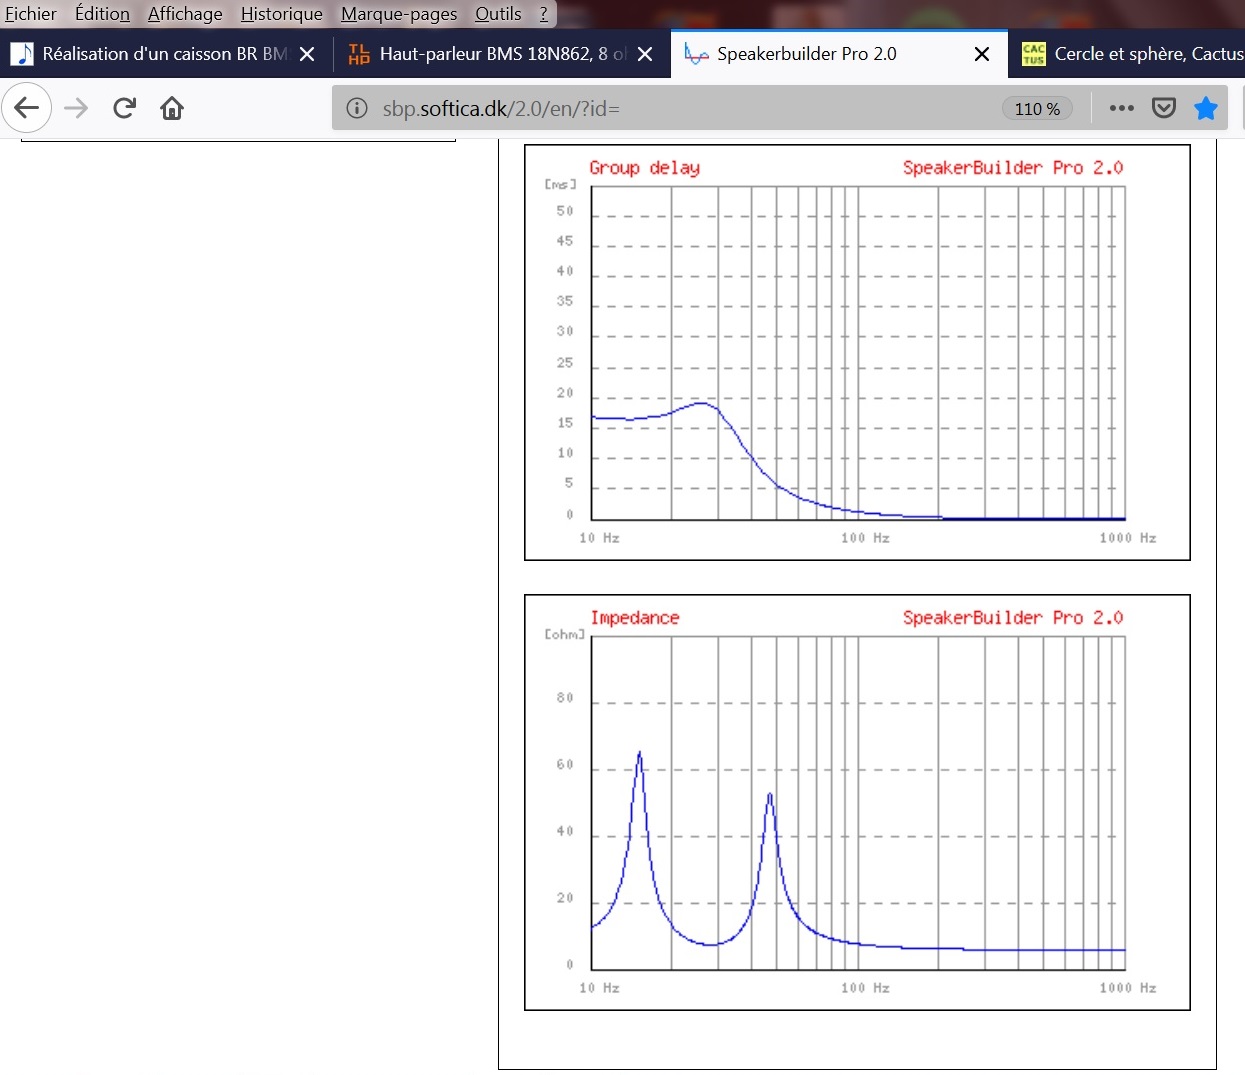Show site information for sbp.softica.dk
The height and width of the screenshot is (1075, 1245).
pyautogui.click(x=357, y=108)
